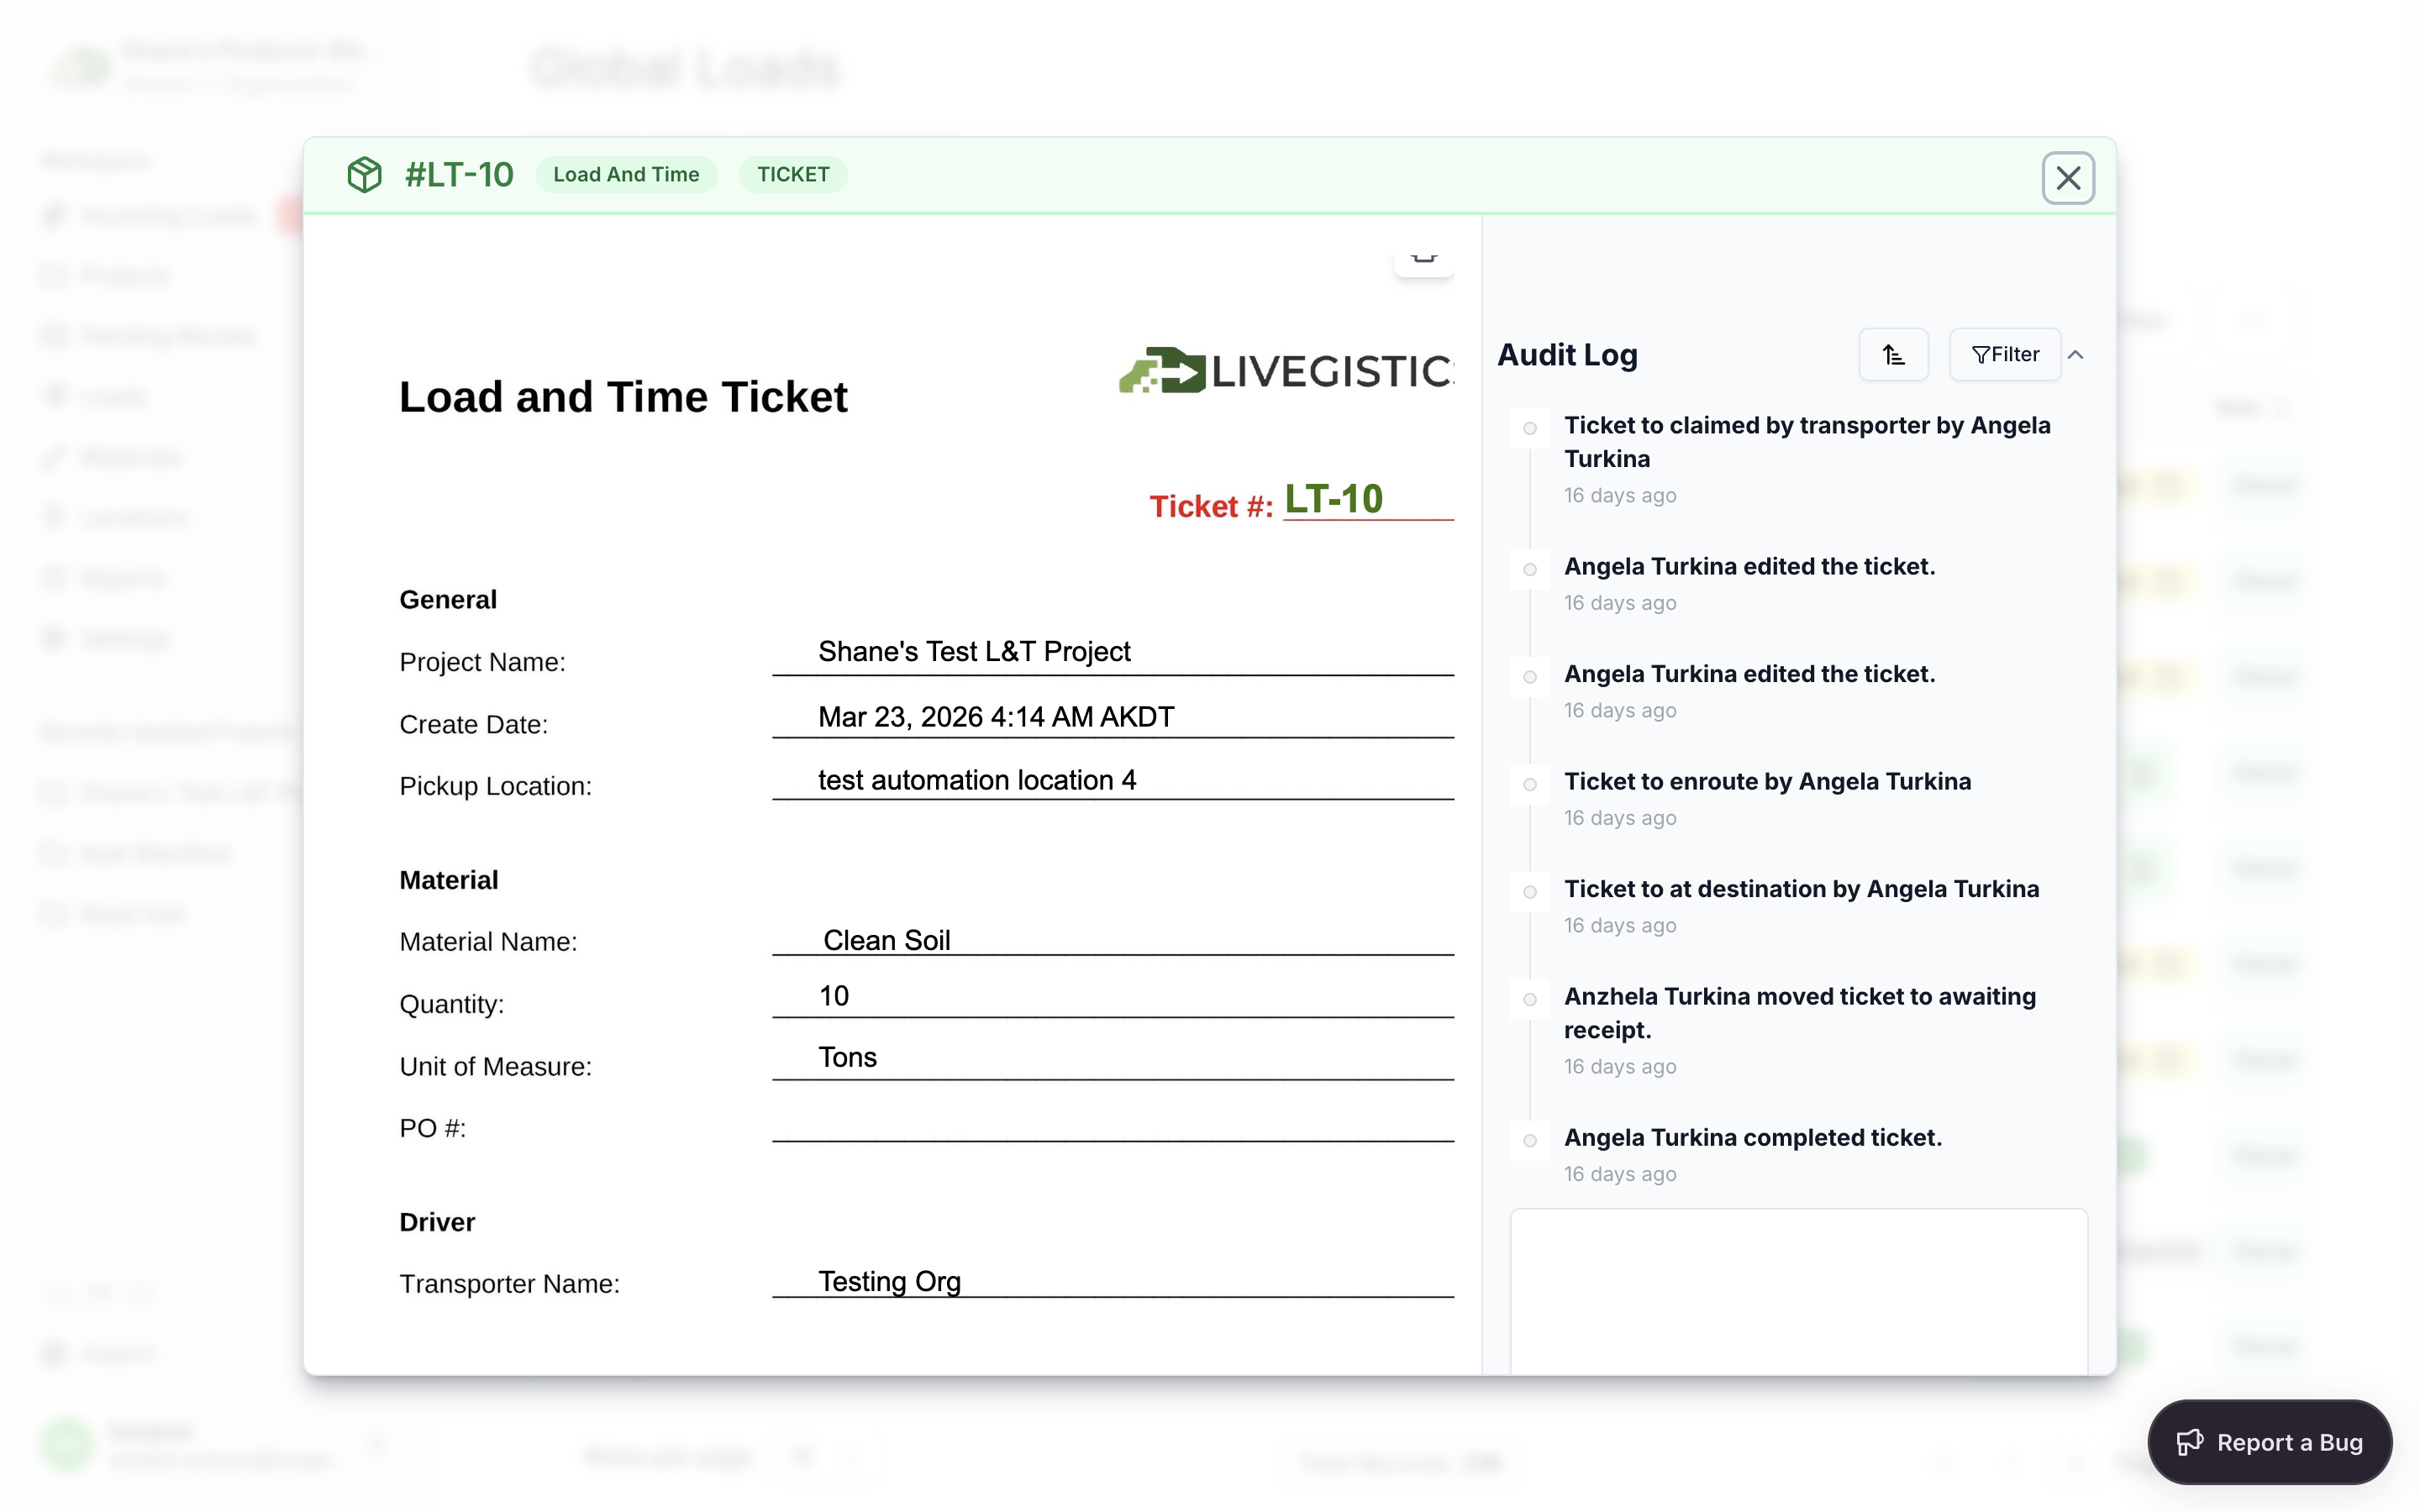Image resolution: width=2420 pixels, height=1512 pixels.
Task: Open the audit log Filter
Action: click(x=2005, y=354)
